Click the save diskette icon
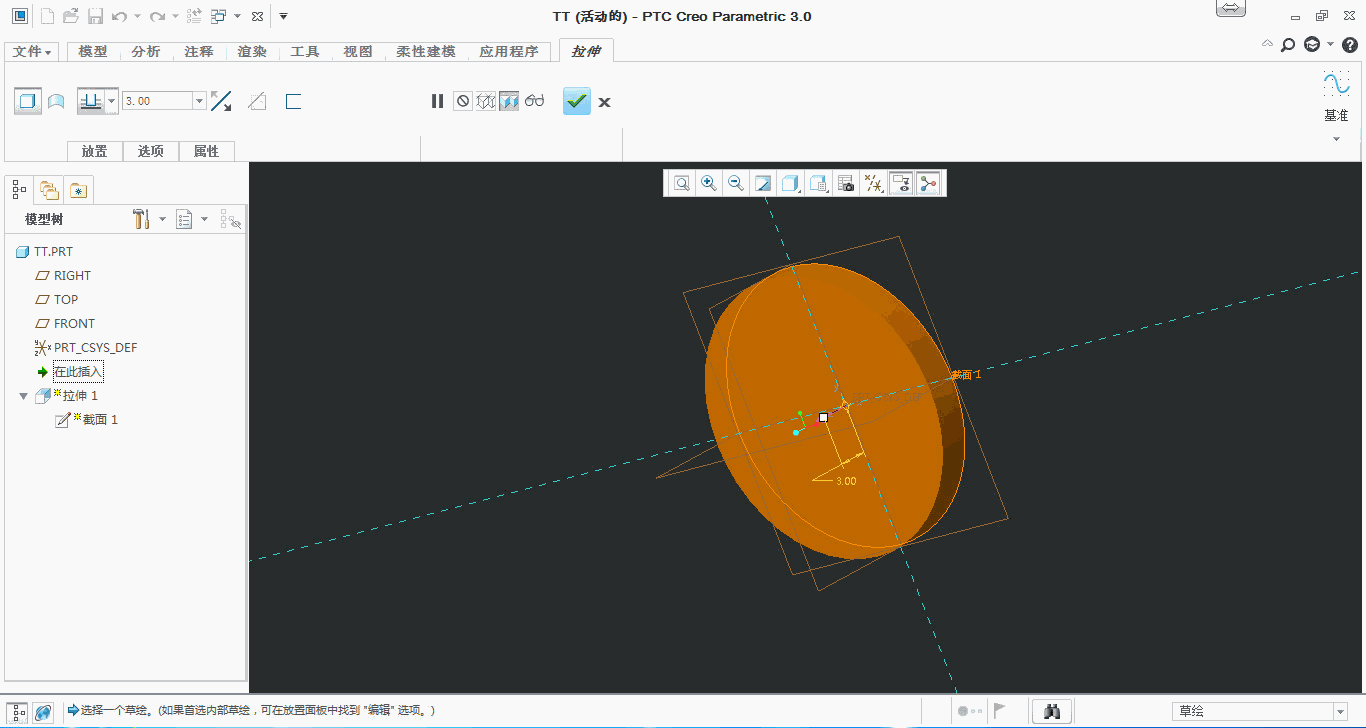1366x728 pixels. pyautogui.click(x=95, y=16)
